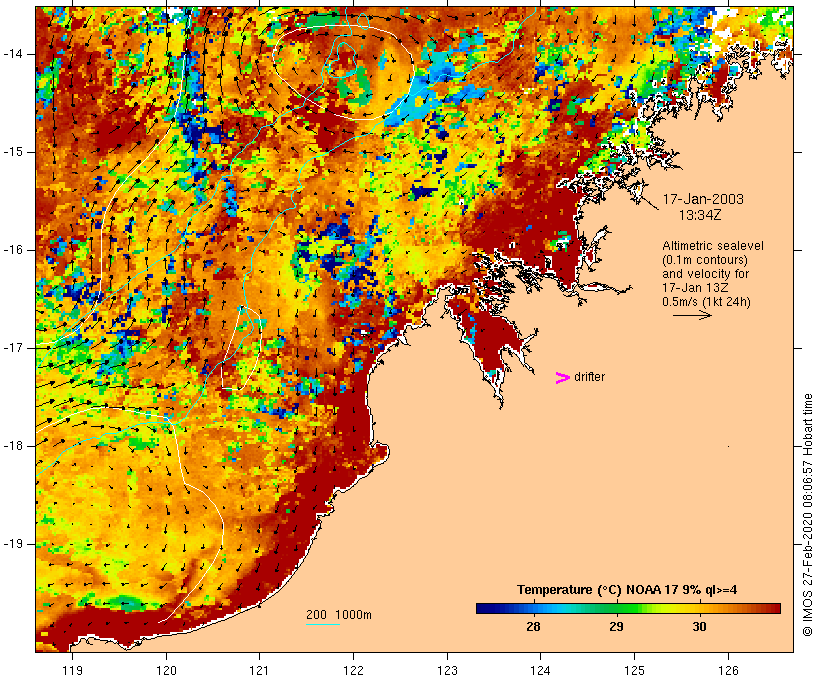Click the '29' colorbar tick label
The height and width of the screenshot is (680, 820).
[616, 627]
